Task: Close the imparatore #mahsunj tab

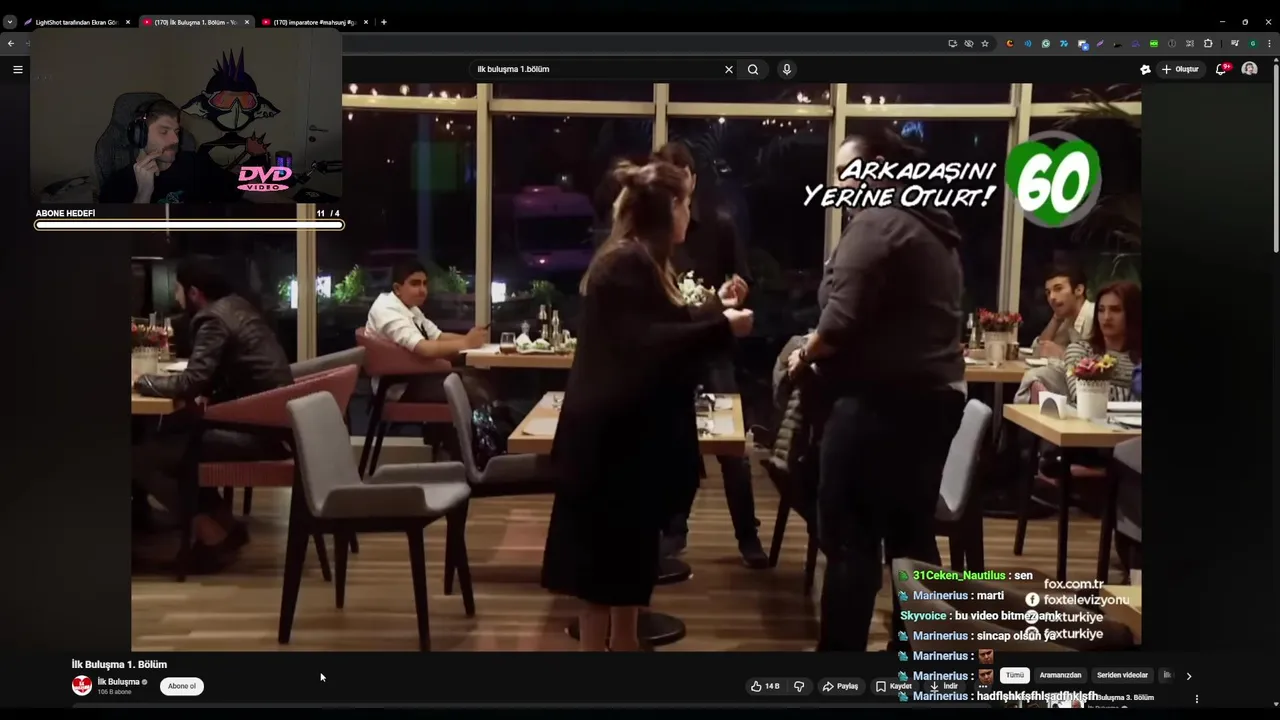Action: pos(366,22)
